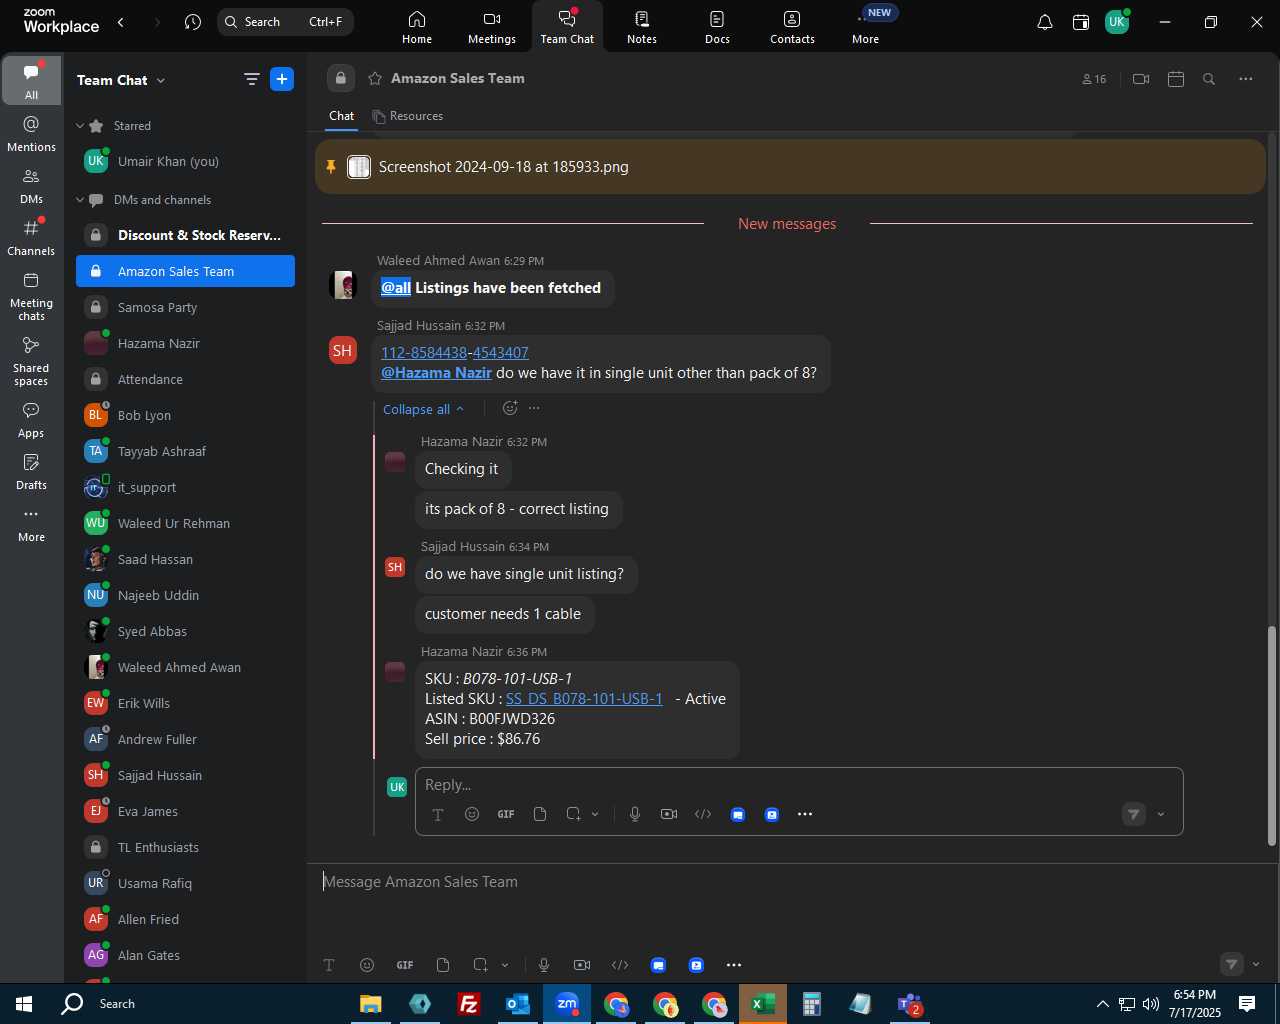Record an audio message in reply box
Viewport: 1280px width, 1024px height.
click(x=635, y=814)
